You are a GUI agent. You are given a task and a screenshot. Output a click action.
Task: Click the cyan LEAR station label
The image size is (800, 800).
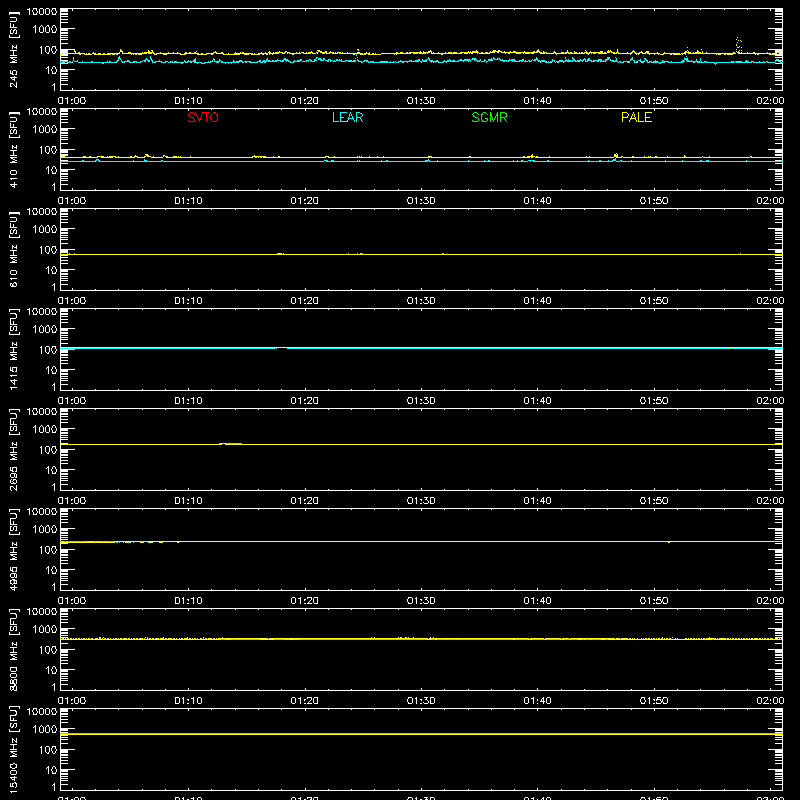[x=347, y=117]
